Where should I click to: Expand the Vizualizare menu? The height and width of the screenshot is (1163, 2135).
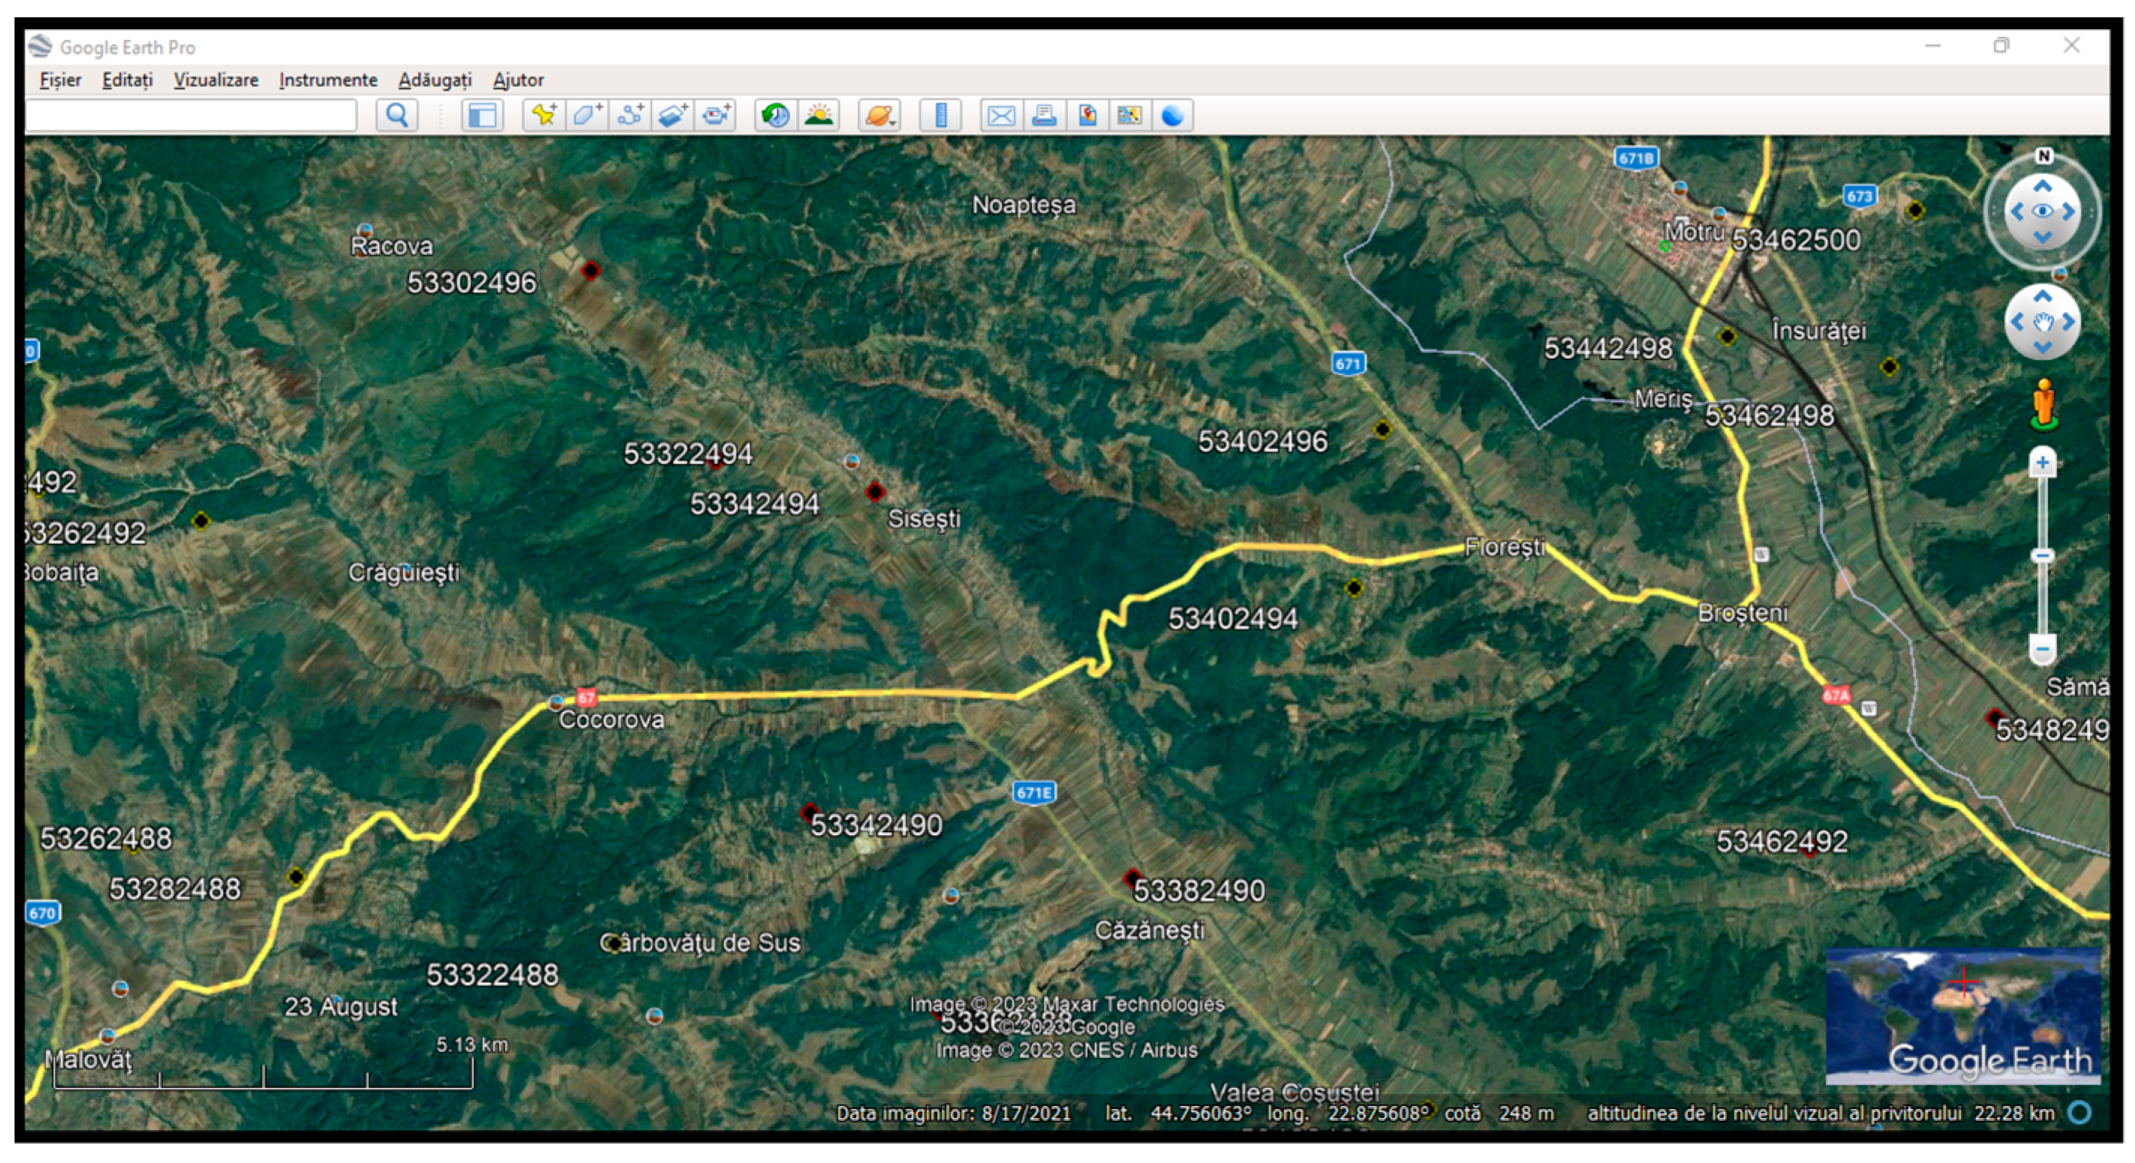(x=215, y=80)
